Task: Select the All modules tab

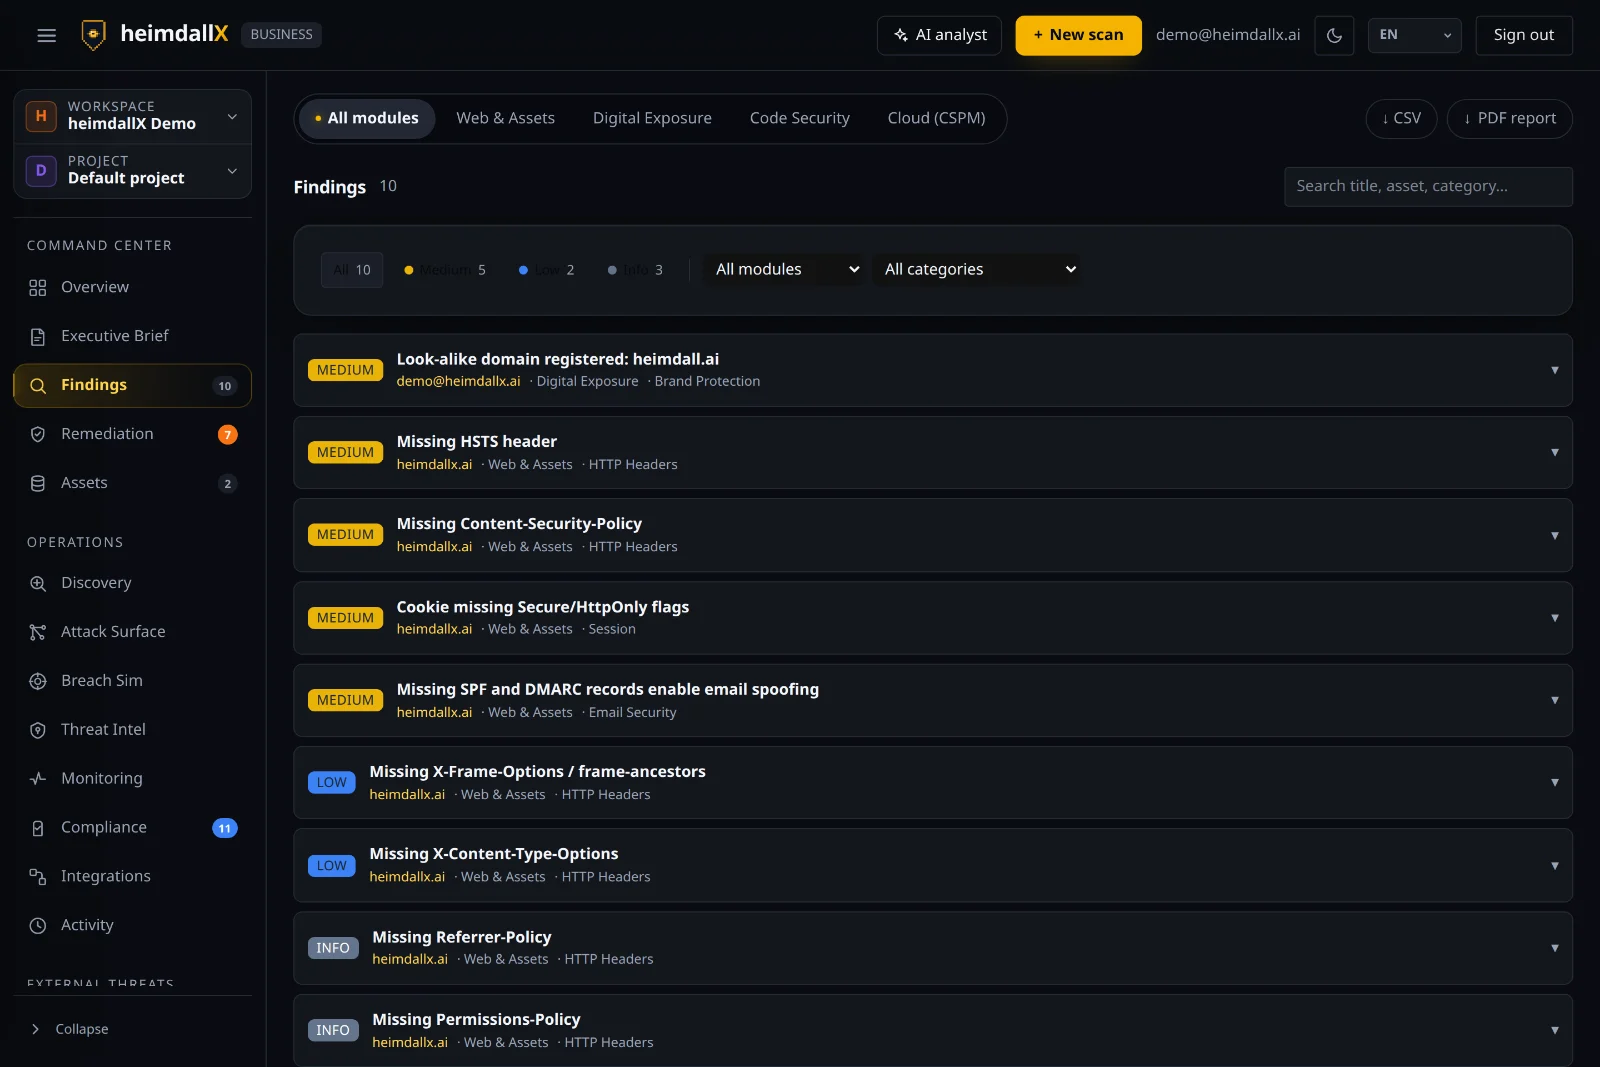Action: pyautogui.click(x=367, y=118)
